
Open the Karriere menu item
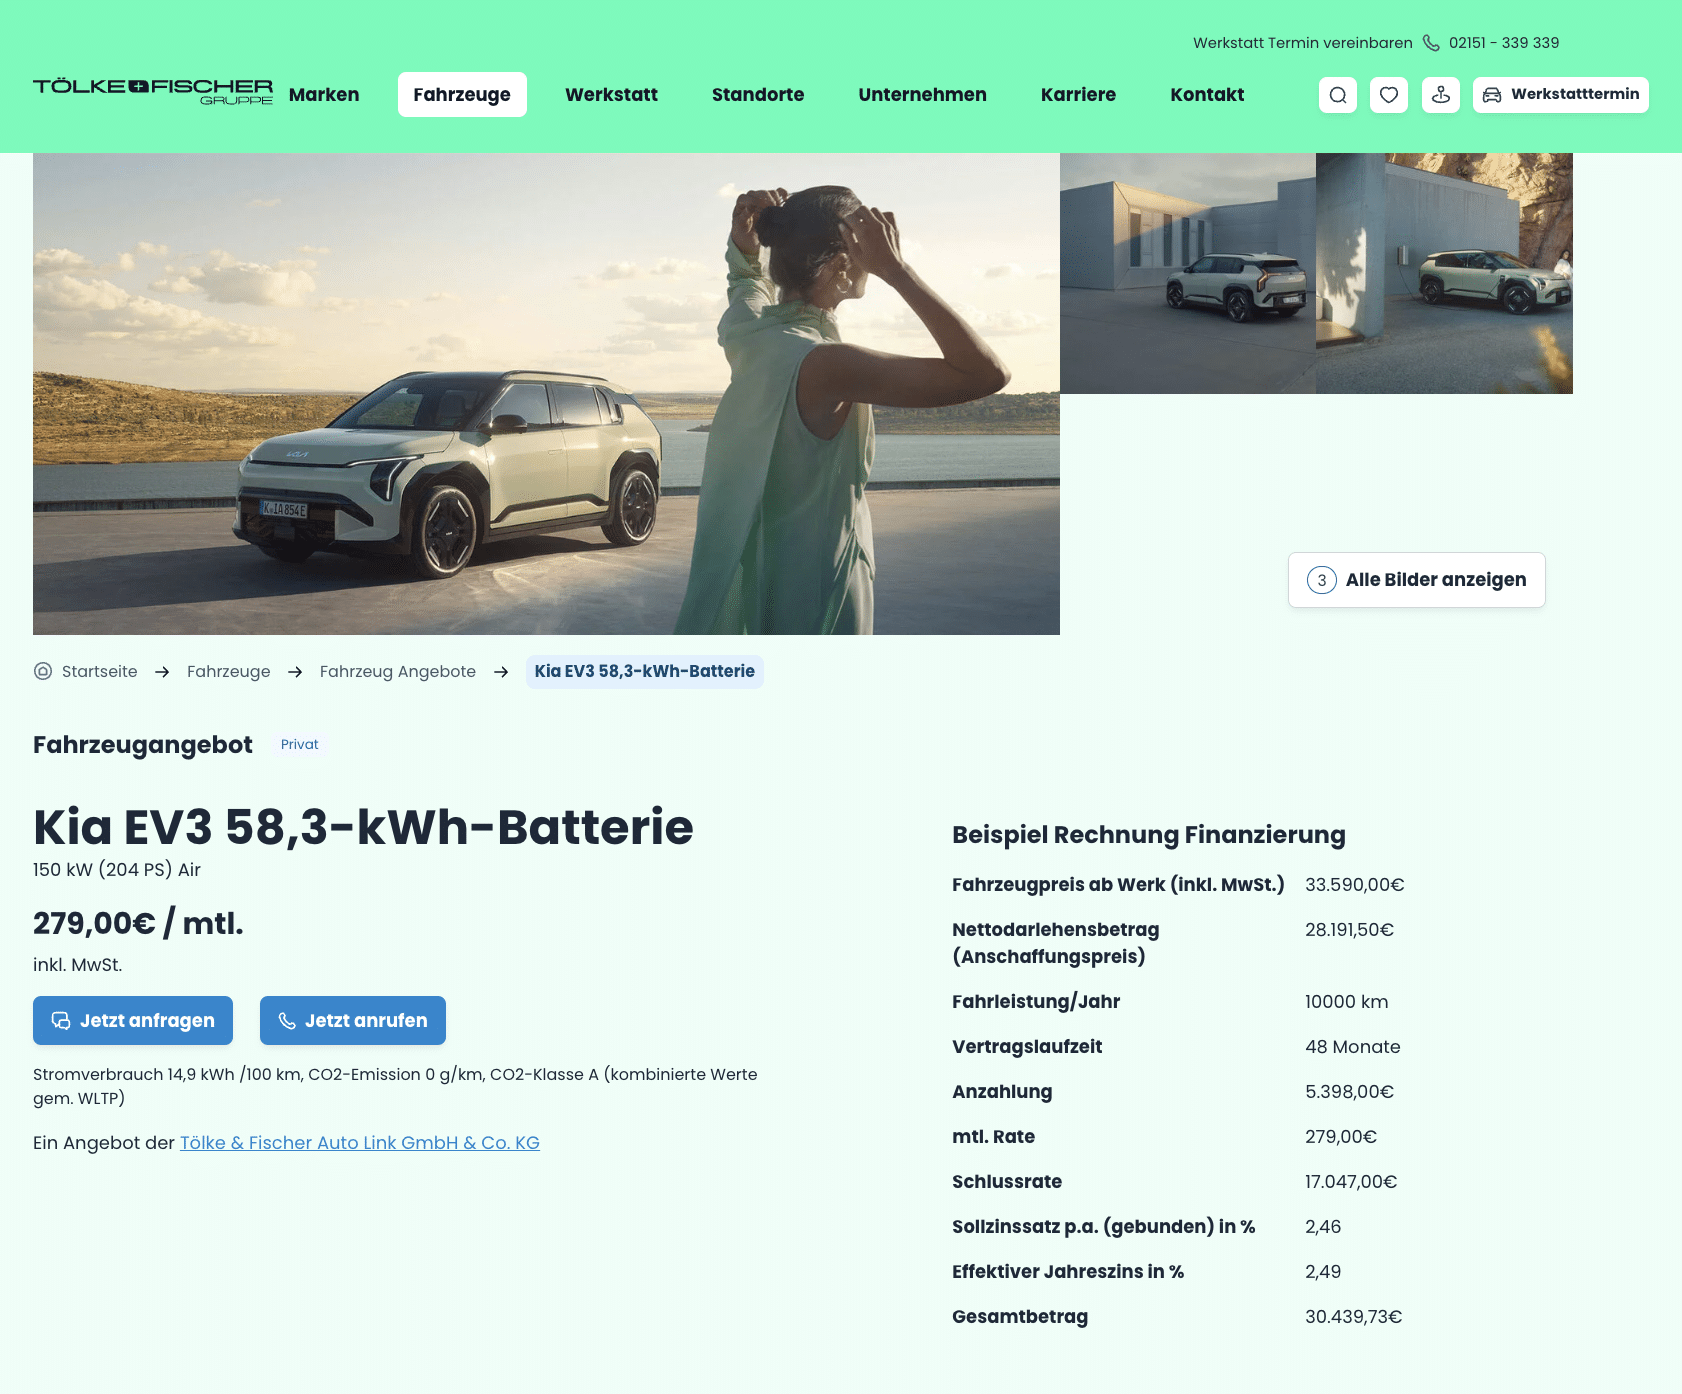point(1078,95)
